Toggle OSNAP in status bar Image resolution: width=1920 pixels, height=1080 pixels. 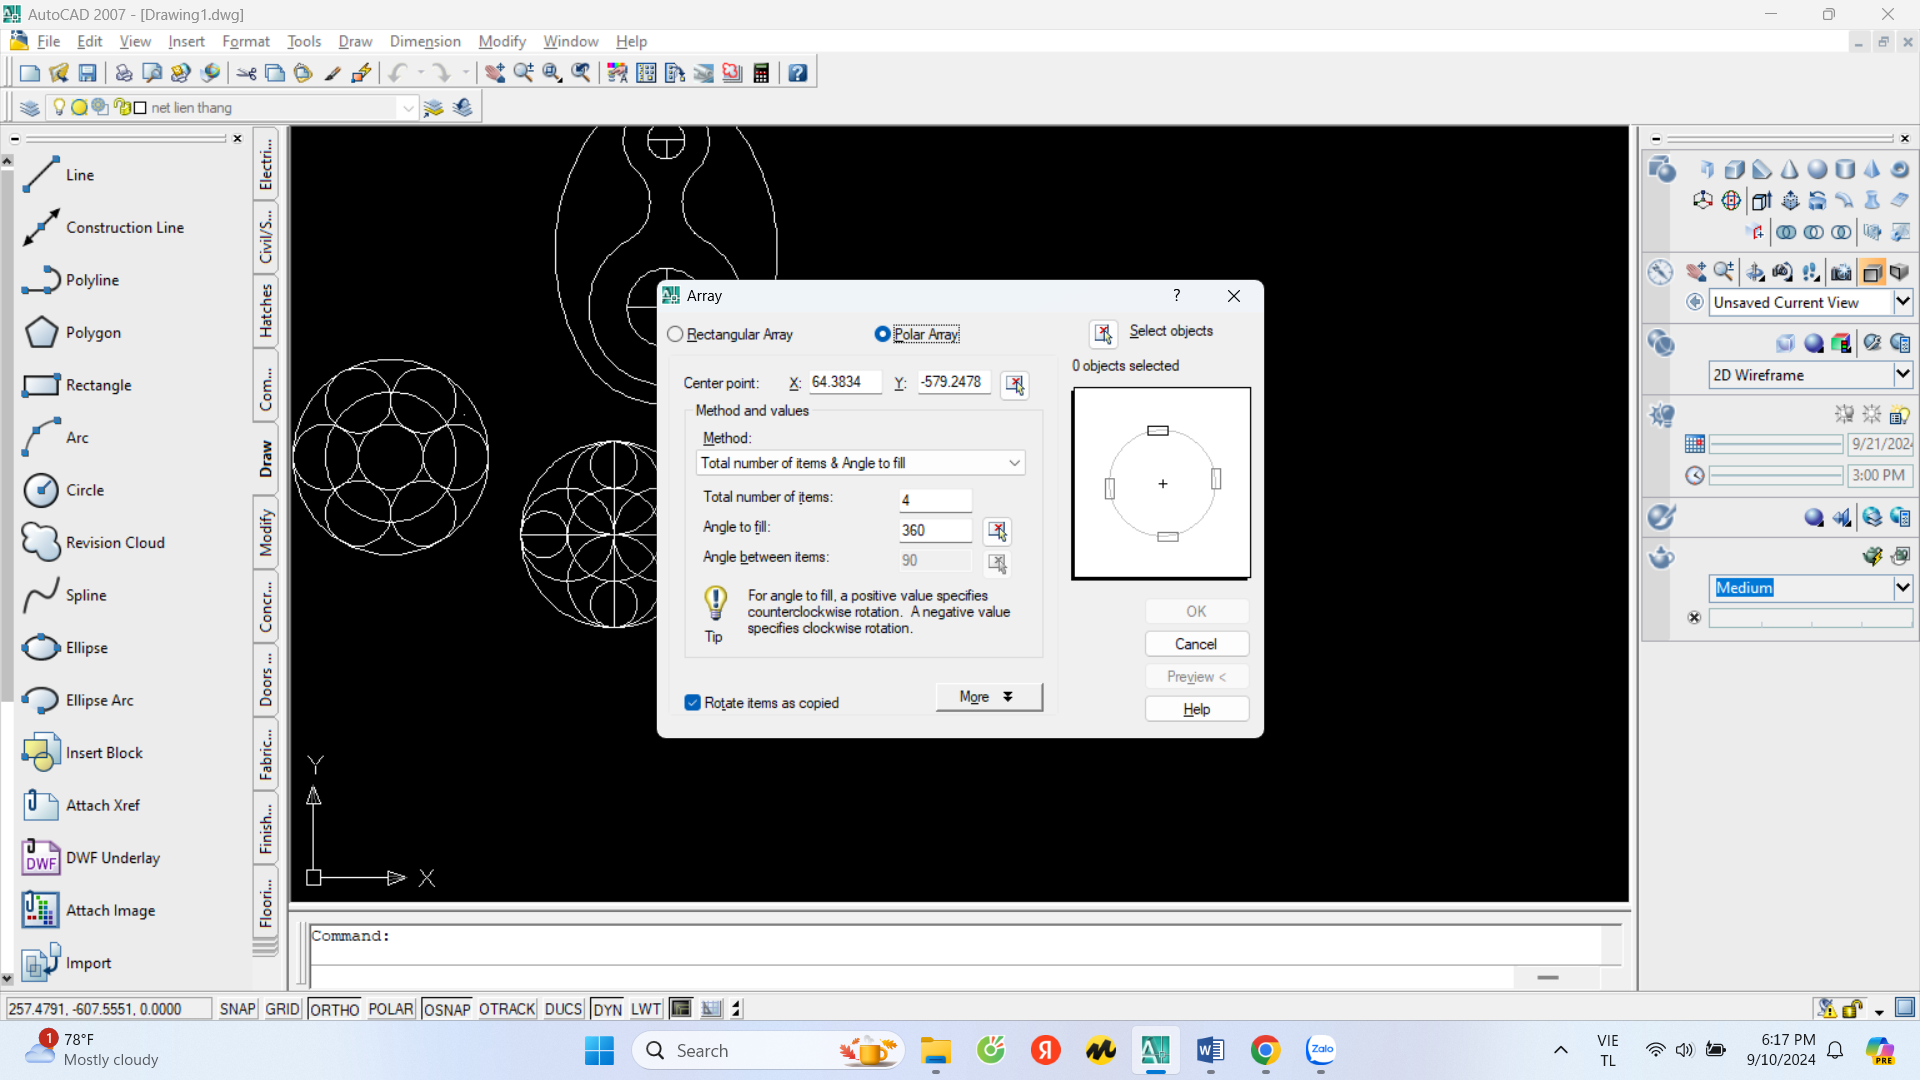[447, 1009]
